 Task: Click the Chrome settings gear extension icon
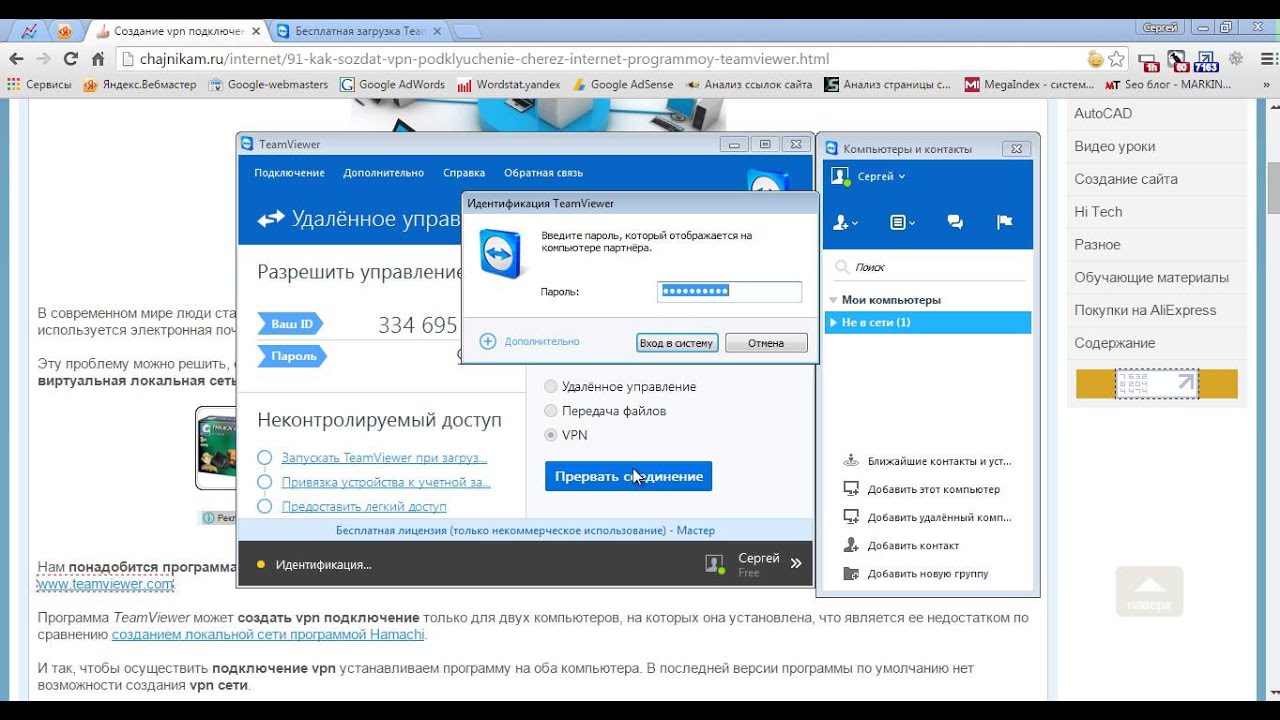coord(1236,59)
